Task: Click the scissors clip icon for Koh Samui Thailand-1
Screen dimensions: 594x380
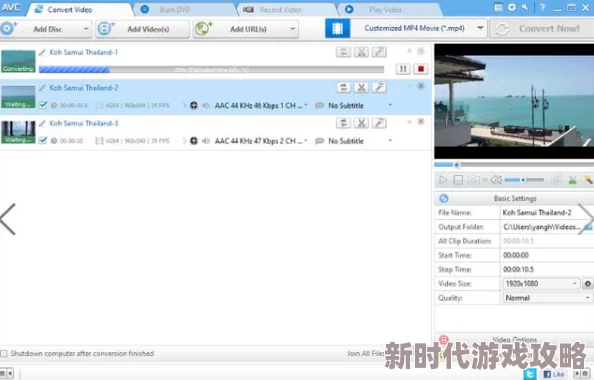Action: tap(361, 52)
